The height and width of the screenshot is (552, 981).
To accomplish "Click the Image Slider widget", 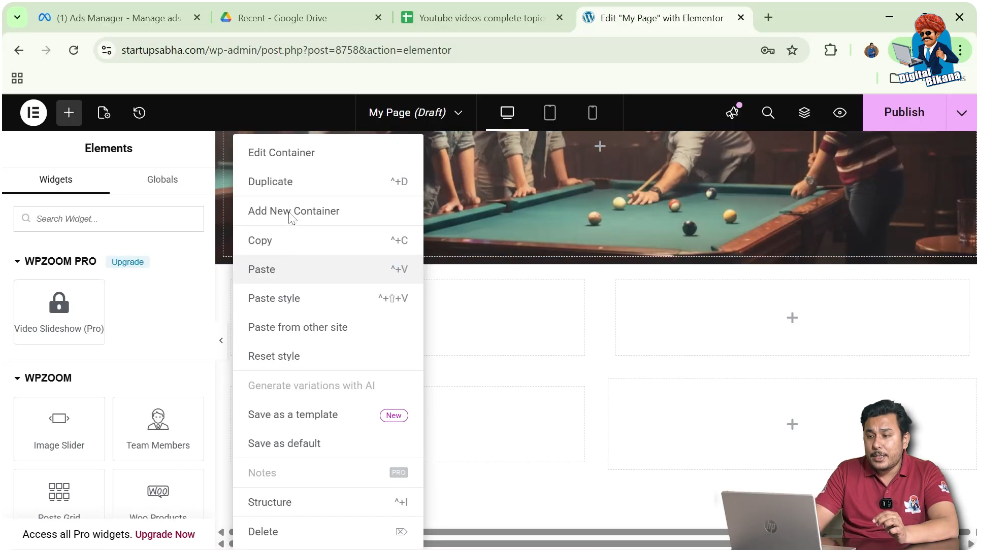I will tap(59, 428).
